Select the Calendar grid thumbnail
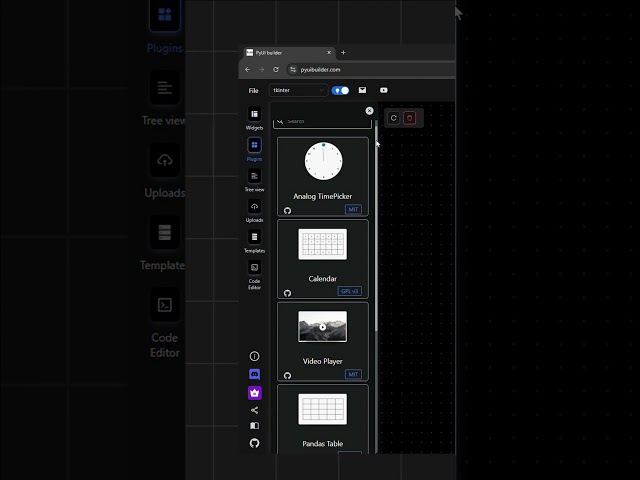640x480 pixels. click(322, 244)
